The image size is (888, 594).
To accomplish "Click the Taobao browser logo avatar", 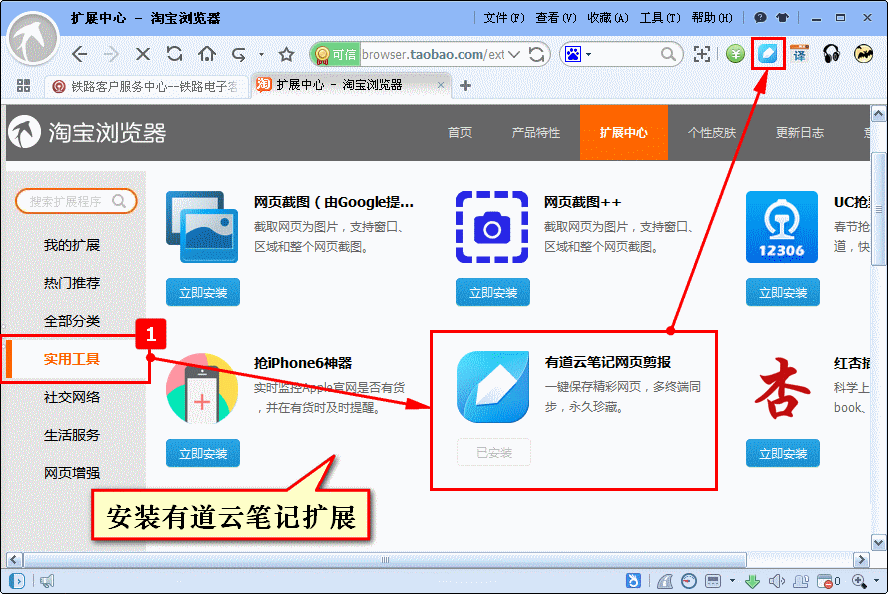I will (x=33, y=39).
